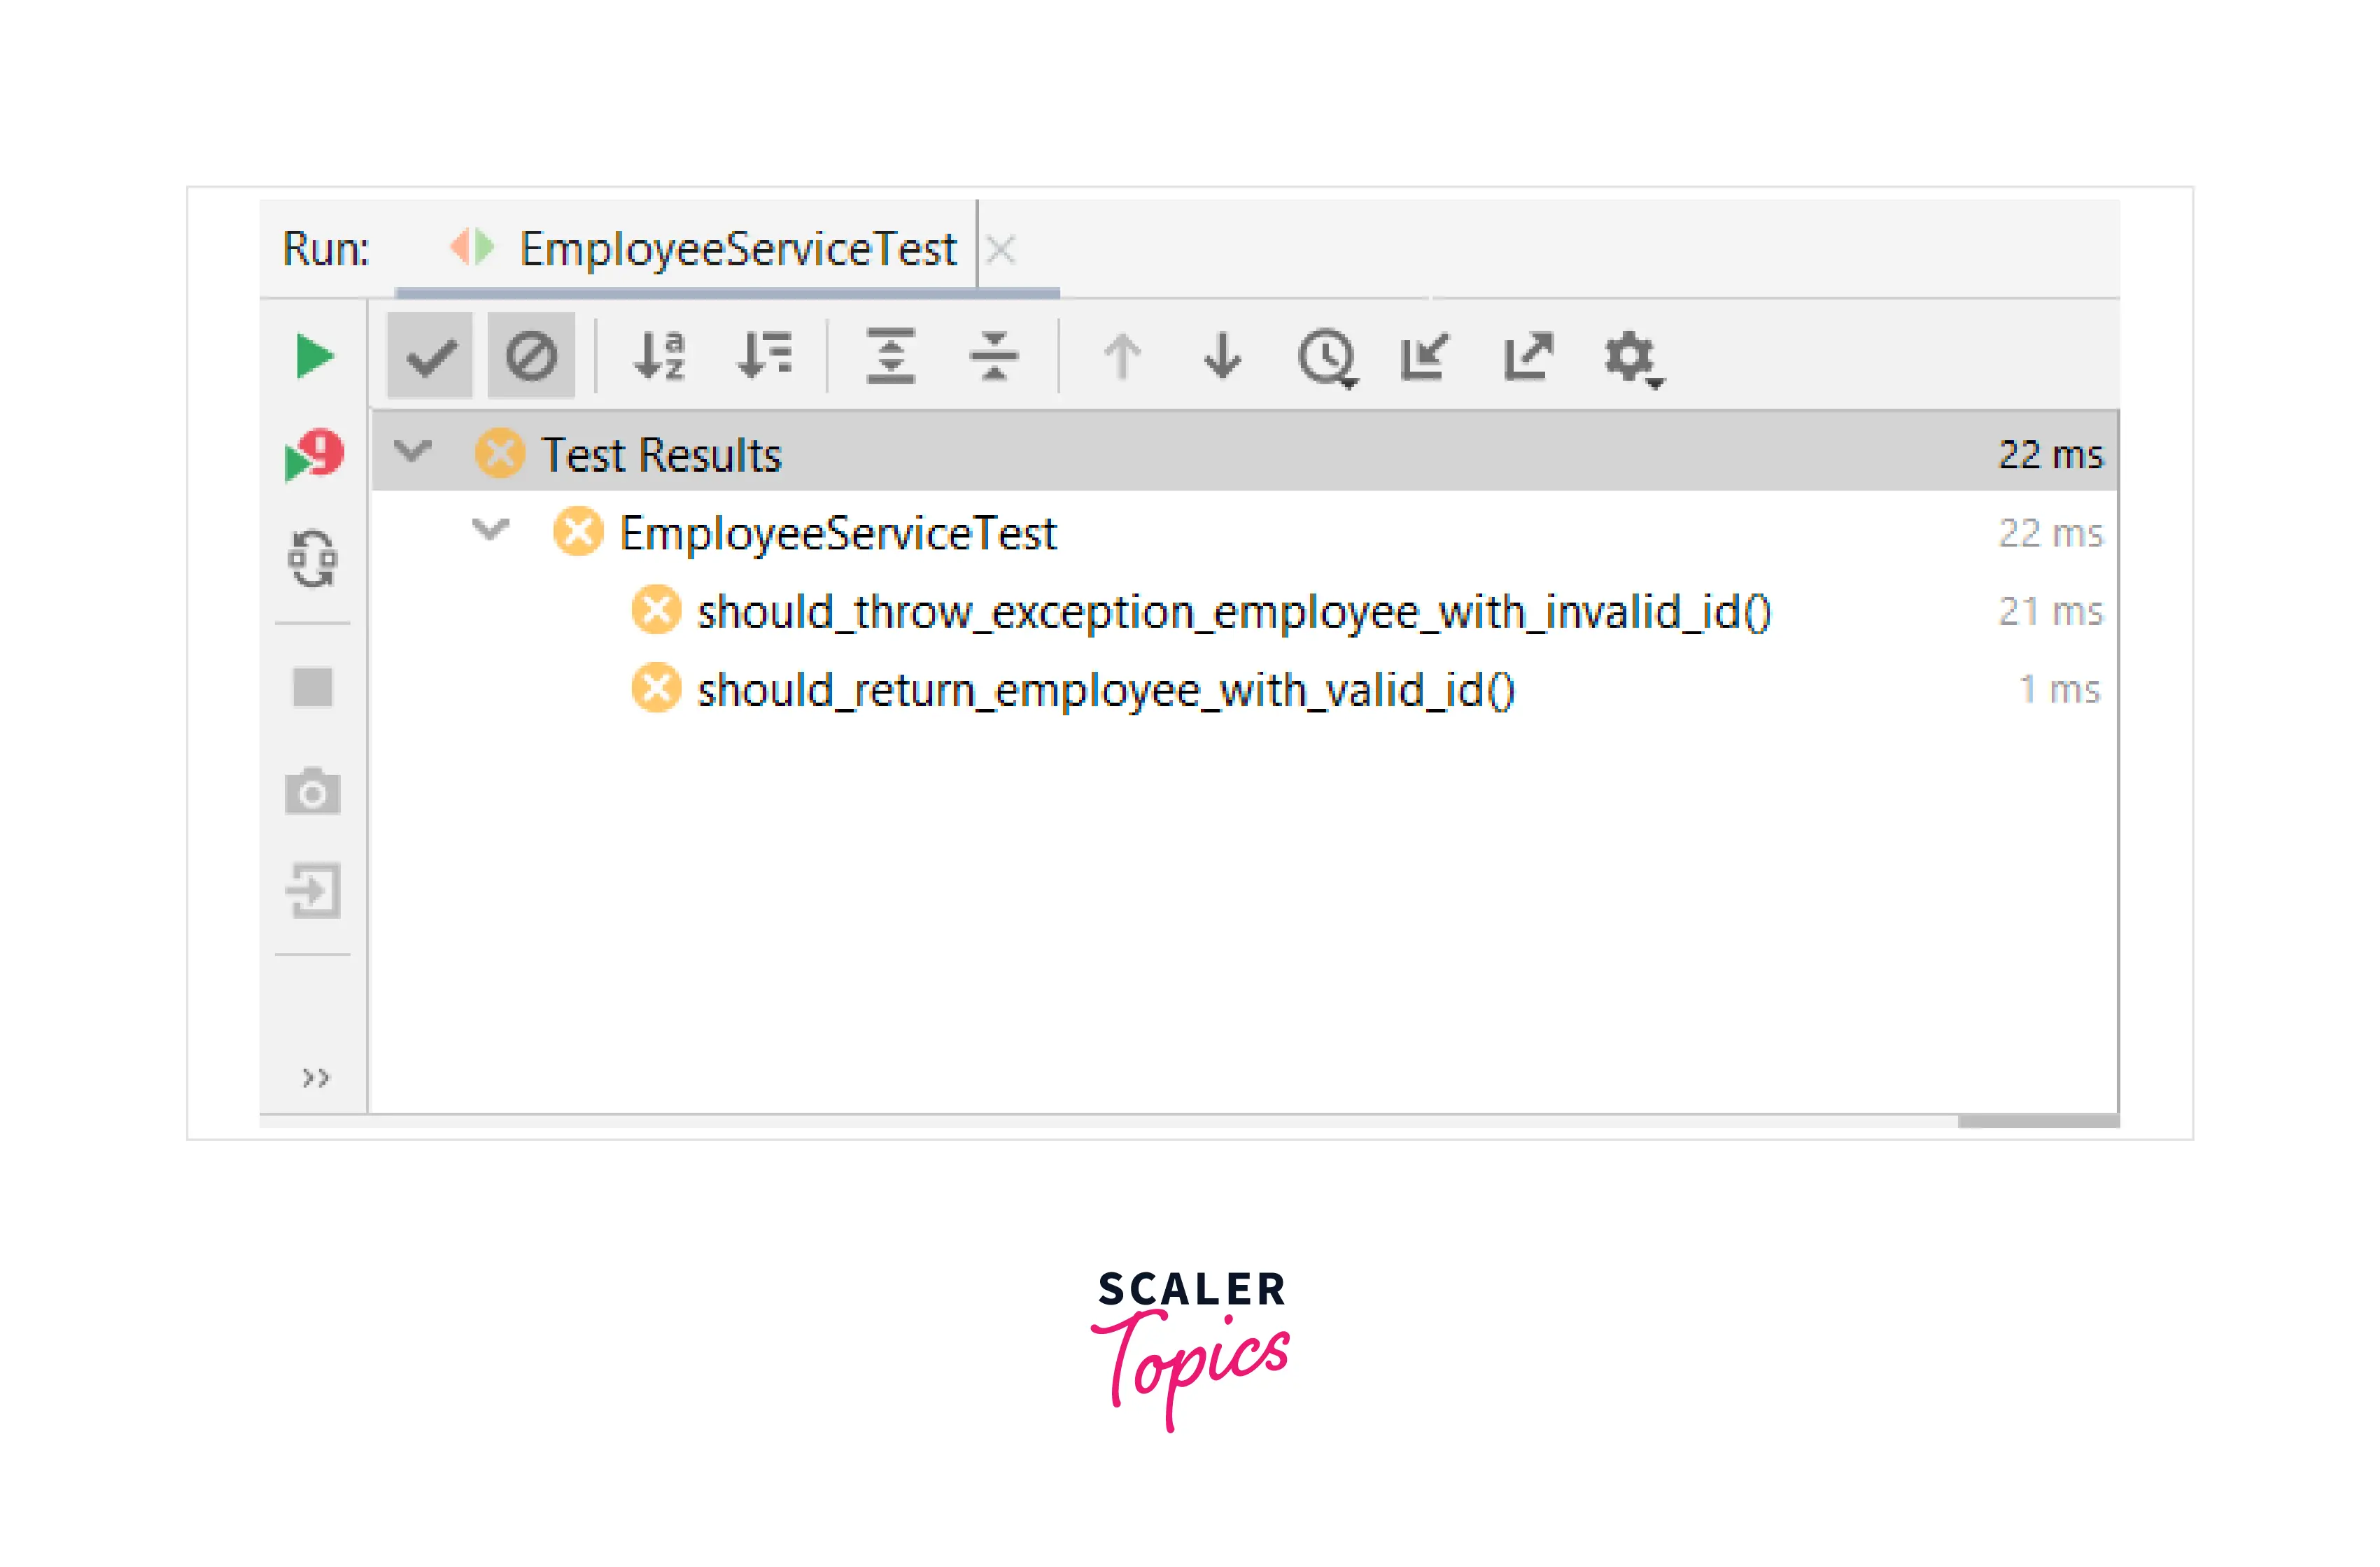This screenshot has height=1567, width=2380.
Task: Sort tests alphabetically icon
Action: (x=660, y=356)
